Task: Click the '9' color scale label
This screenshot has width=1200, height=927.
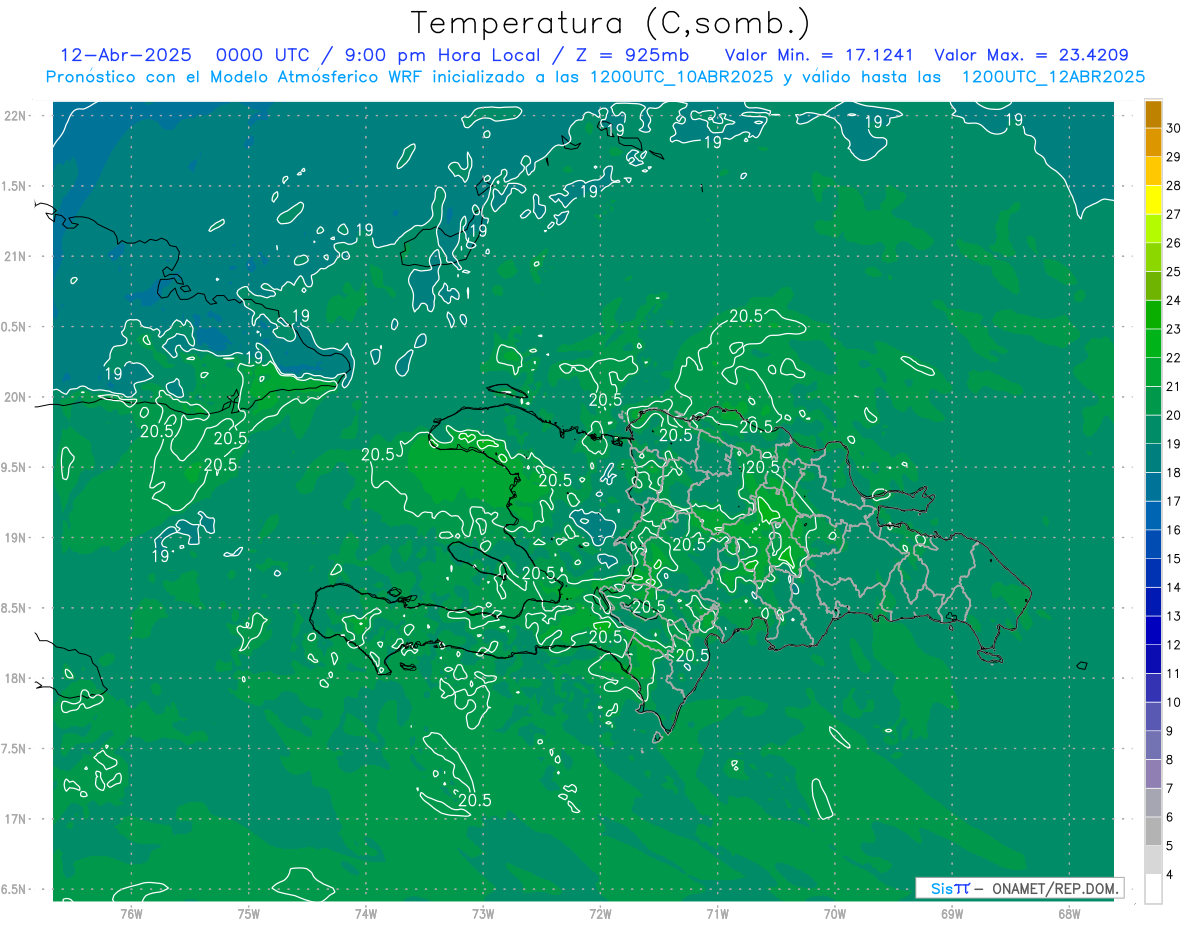Action: [1171, 732]
